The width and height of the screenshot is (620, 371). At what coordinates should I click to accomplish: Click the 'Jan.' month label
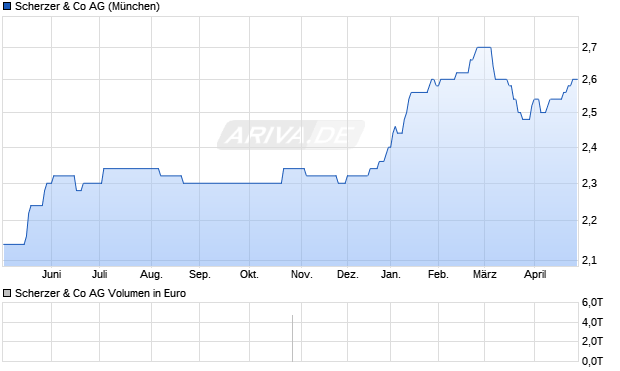pos(391,274)
